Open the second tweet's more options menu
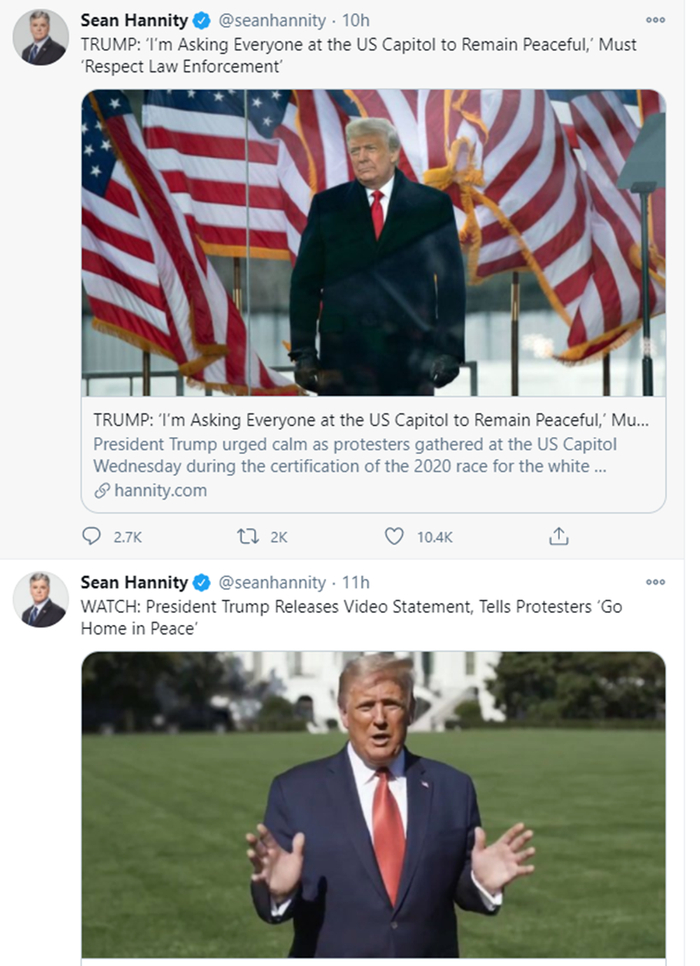Screen dimensions: 700x966 click(x=655, y=582)
